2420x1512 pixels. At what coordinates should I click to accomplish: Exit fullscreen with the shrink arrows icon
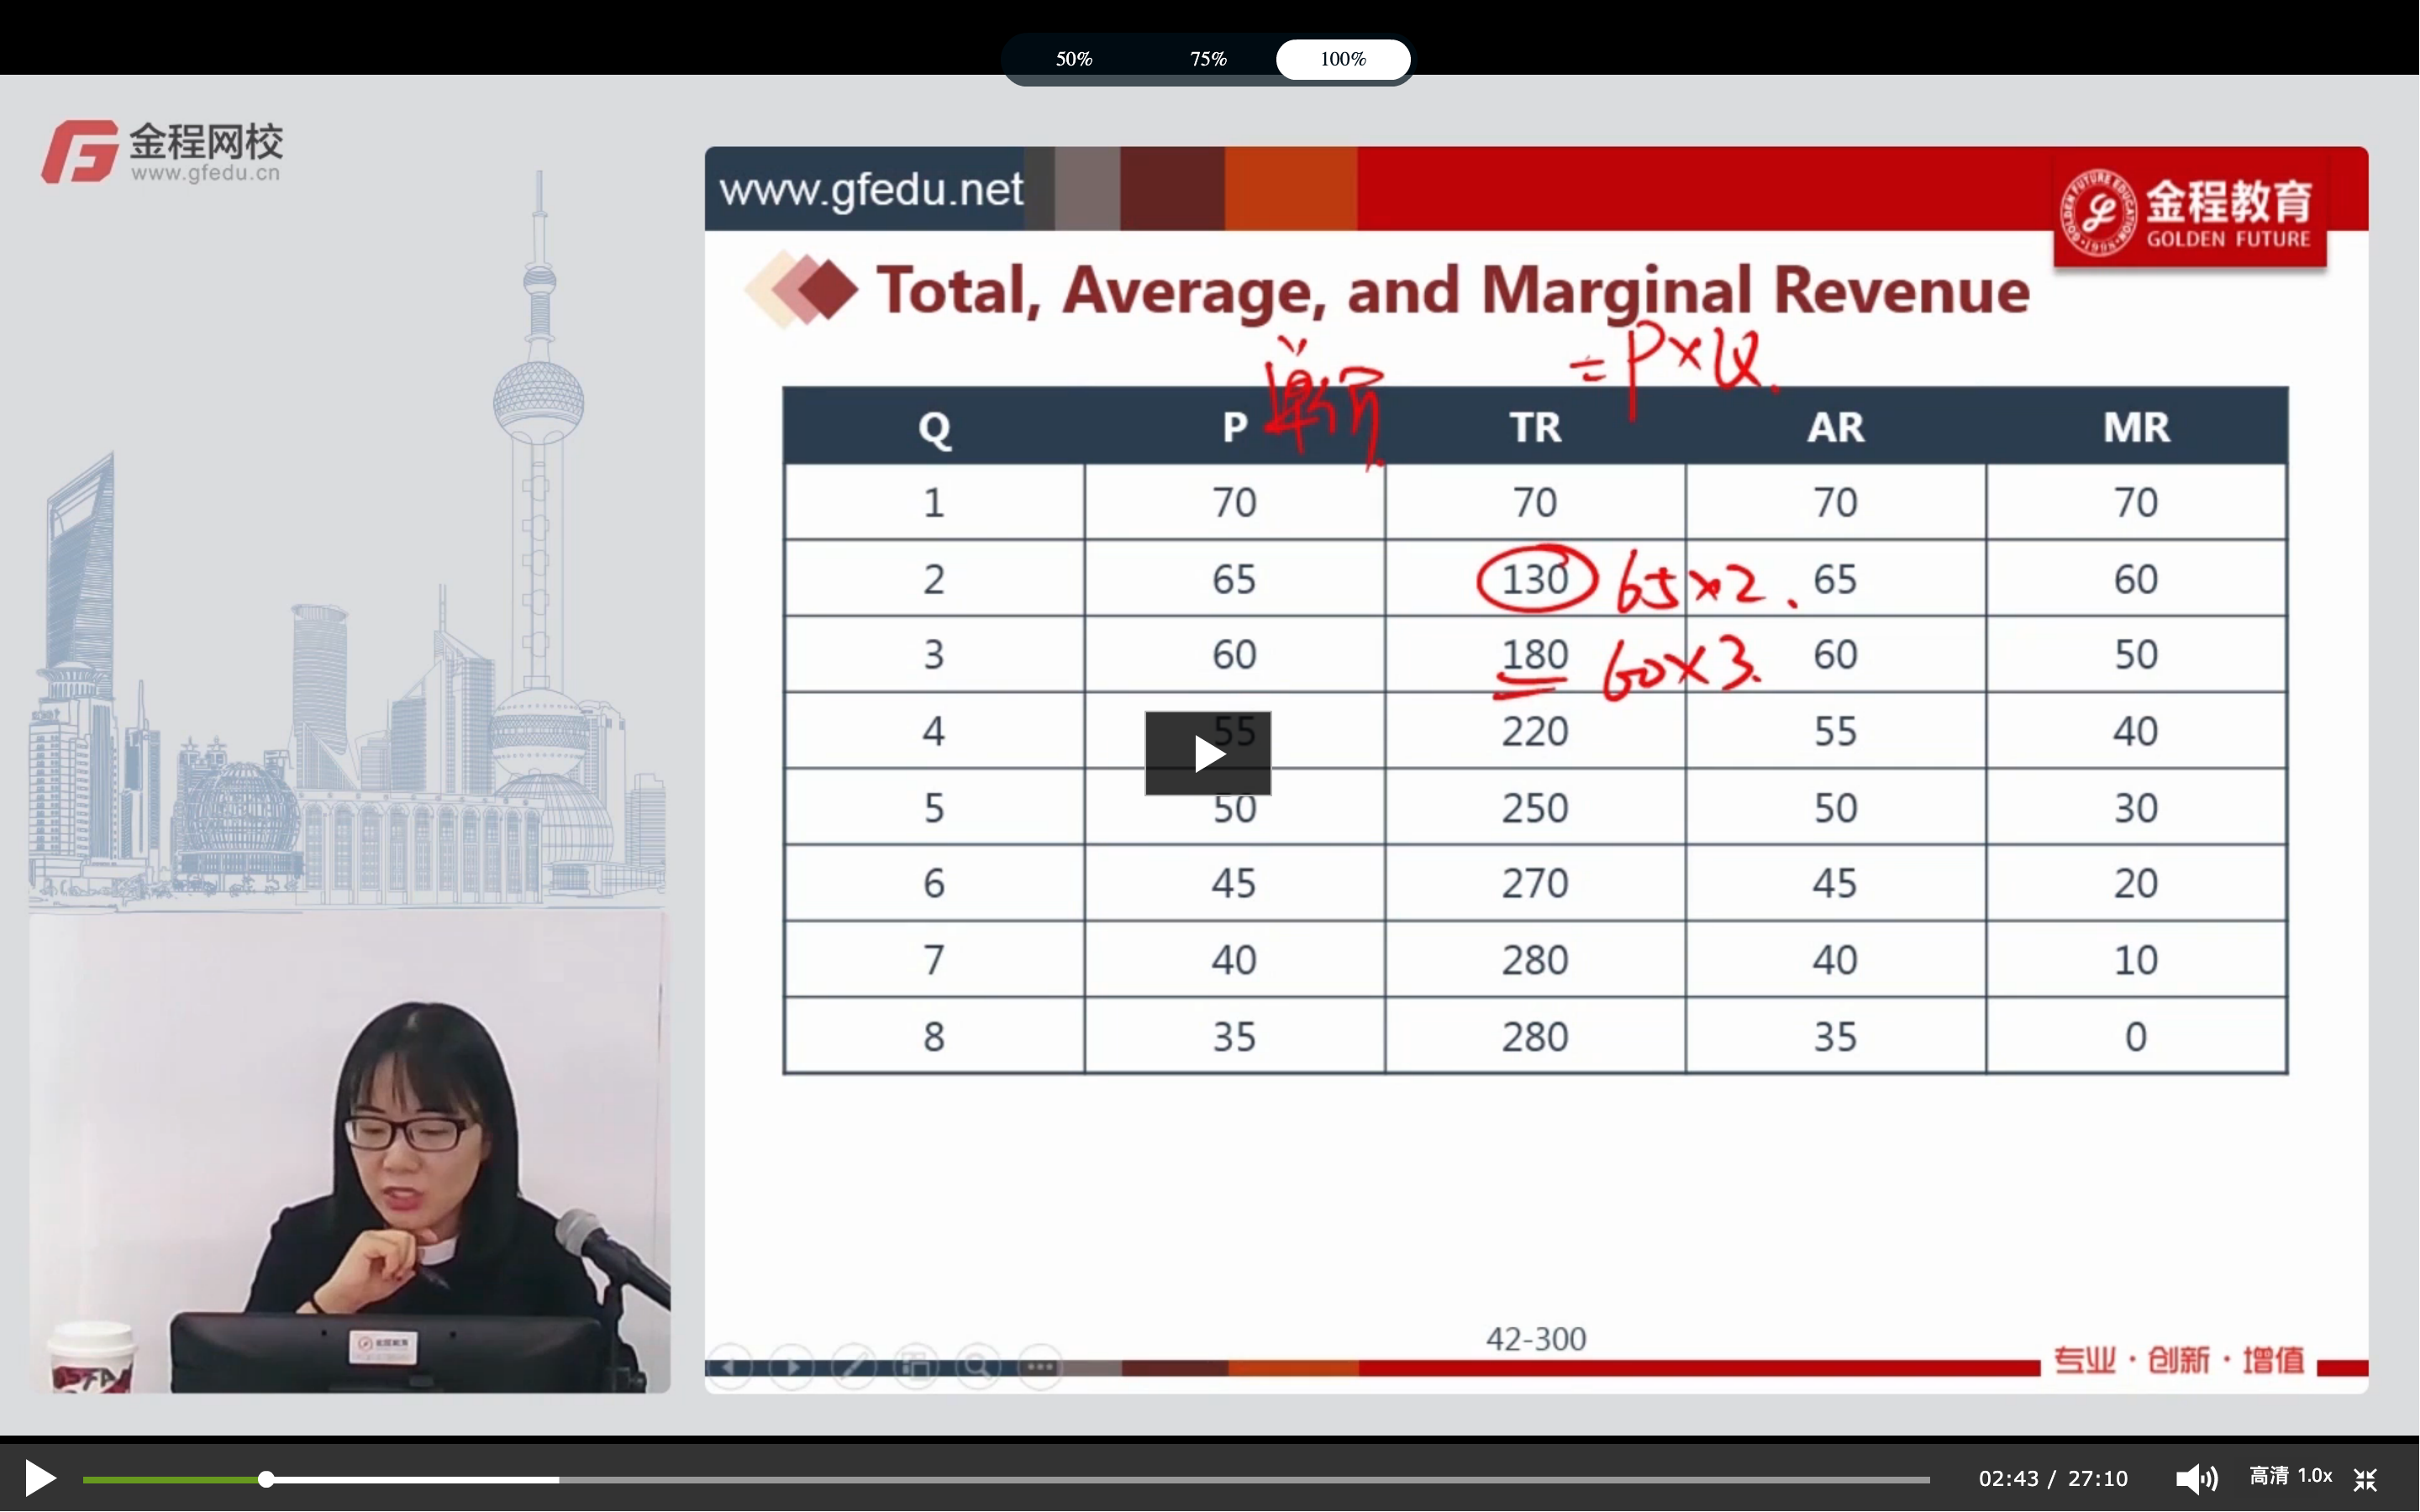point(2365,1478)
